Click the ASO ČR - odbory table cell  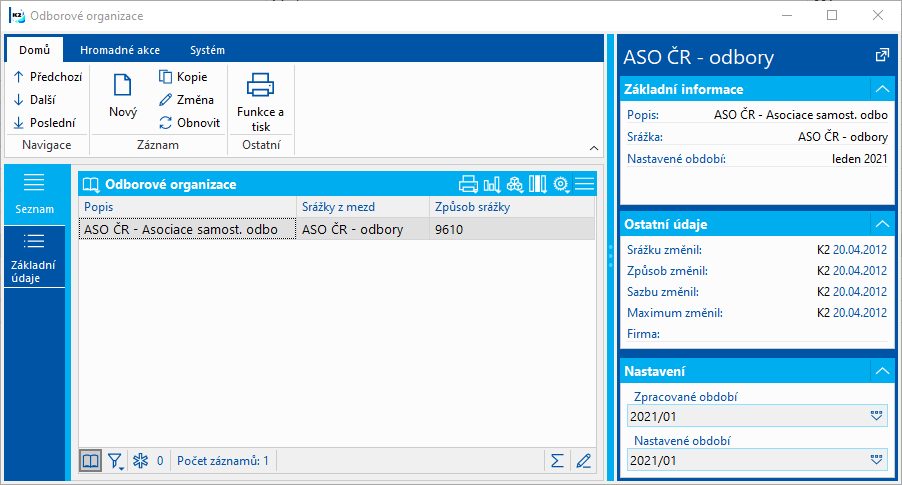point(362,229)
